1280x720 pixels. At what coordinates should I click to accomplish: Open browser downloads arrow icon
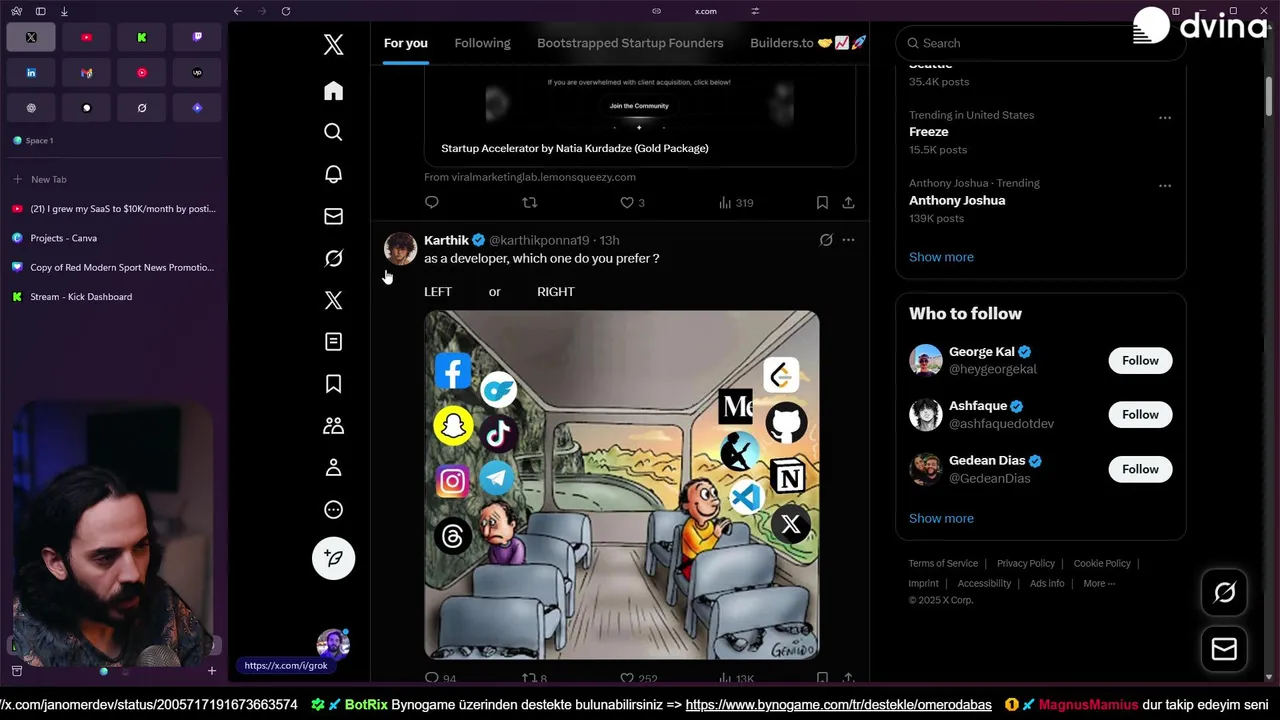(64, 11)
